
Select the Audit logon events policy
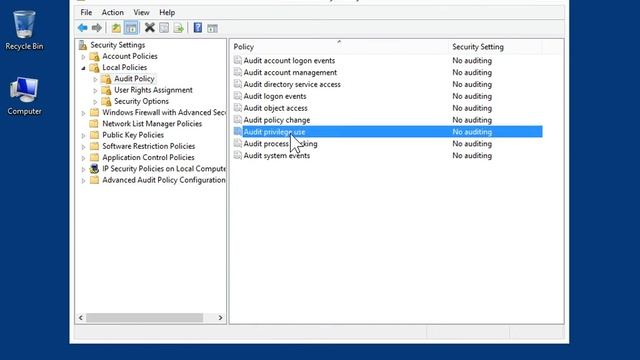point(275,96)
